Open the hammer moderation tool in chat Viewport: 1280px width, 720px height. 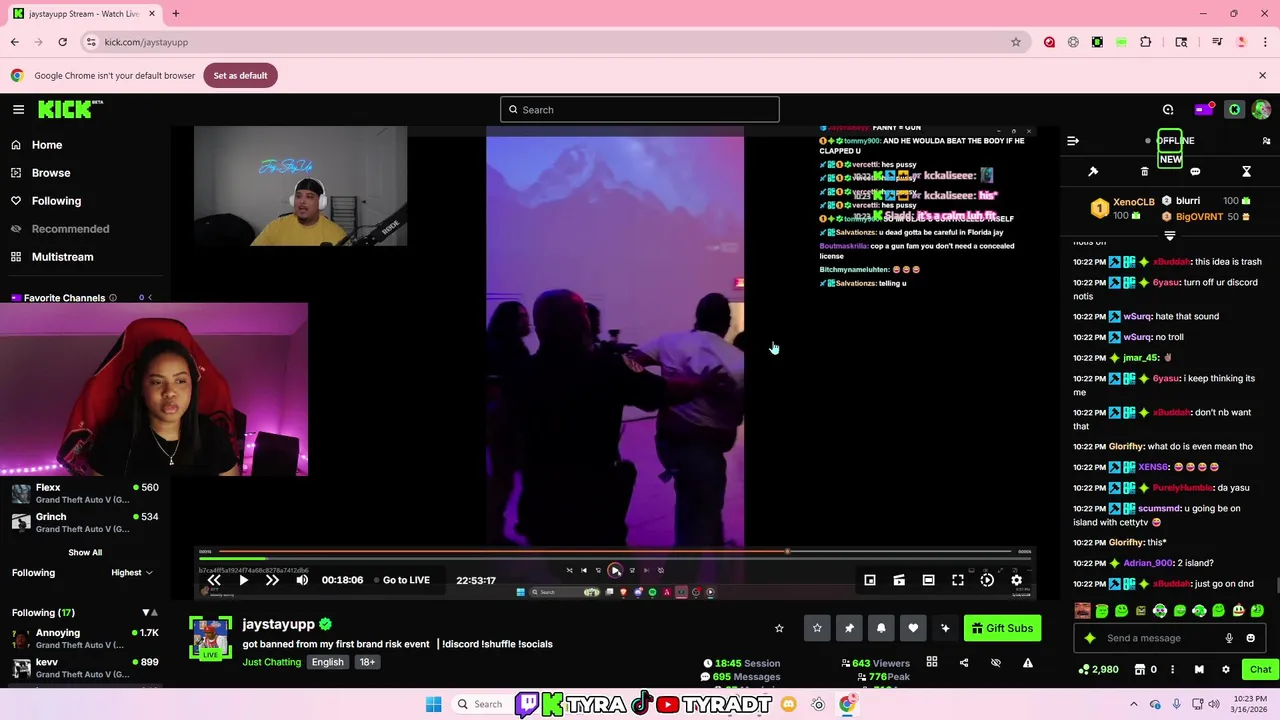tap(1093, 172)
